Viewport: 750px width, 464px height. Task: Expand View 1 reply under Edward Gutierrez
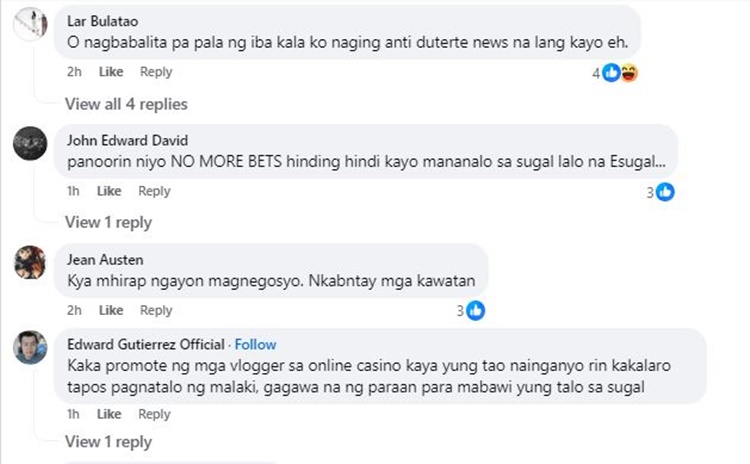pyautogui.click(x=109, y=442)
